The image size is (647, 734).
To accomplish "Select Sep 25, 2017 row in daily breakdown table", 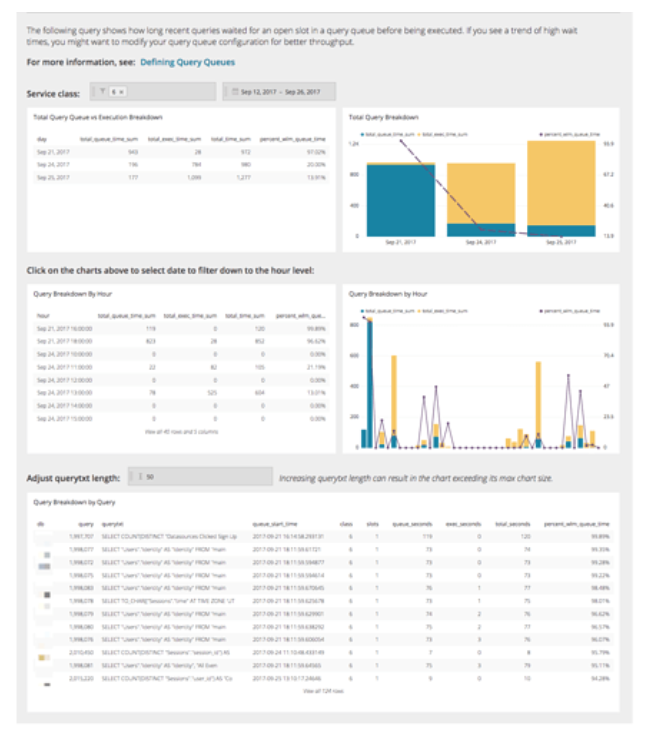I will (x=181, y=177).
